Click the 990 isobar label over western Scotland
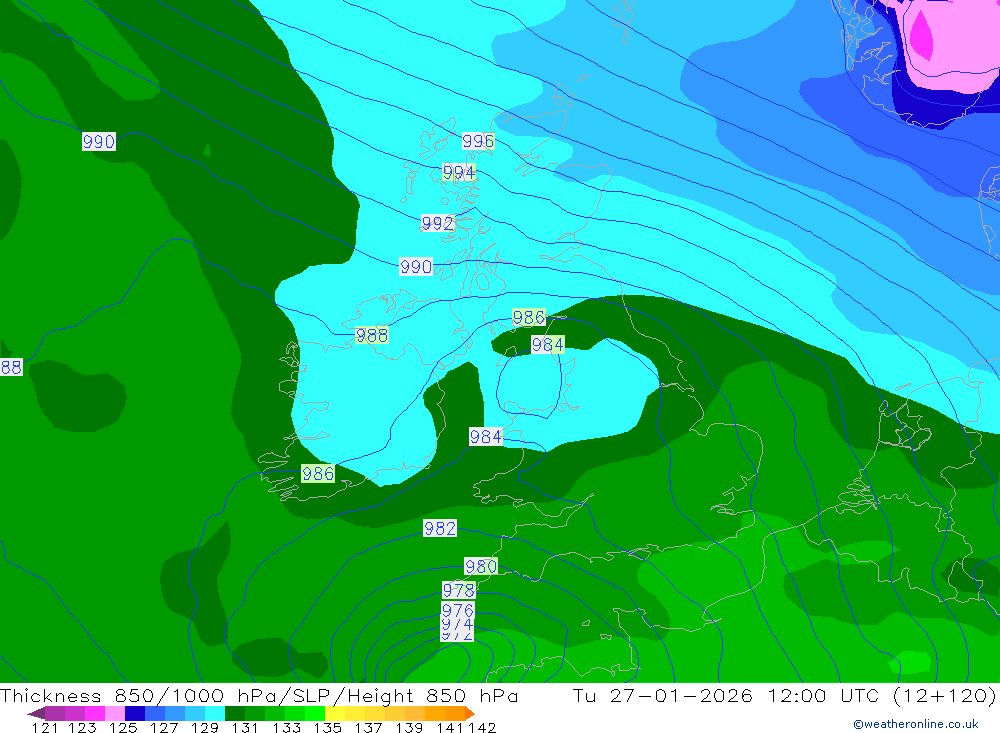The width and height of the screenshot is (1000, 733). [x=416, y=267]
